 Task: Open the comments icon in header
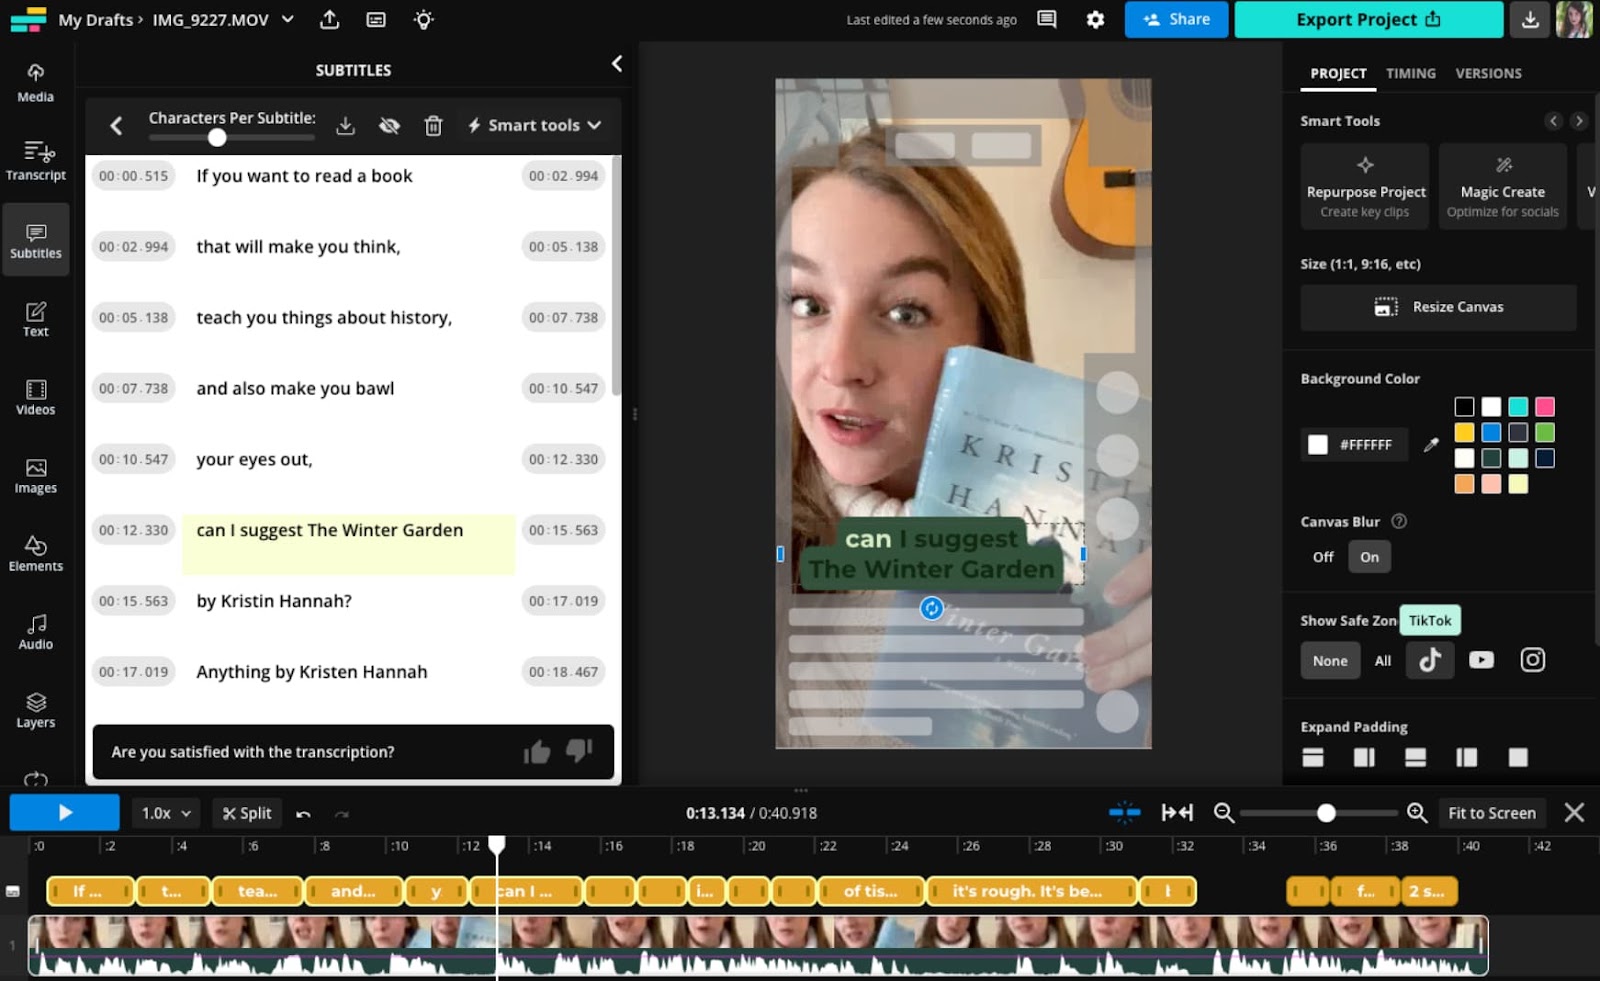(1047, 19)
